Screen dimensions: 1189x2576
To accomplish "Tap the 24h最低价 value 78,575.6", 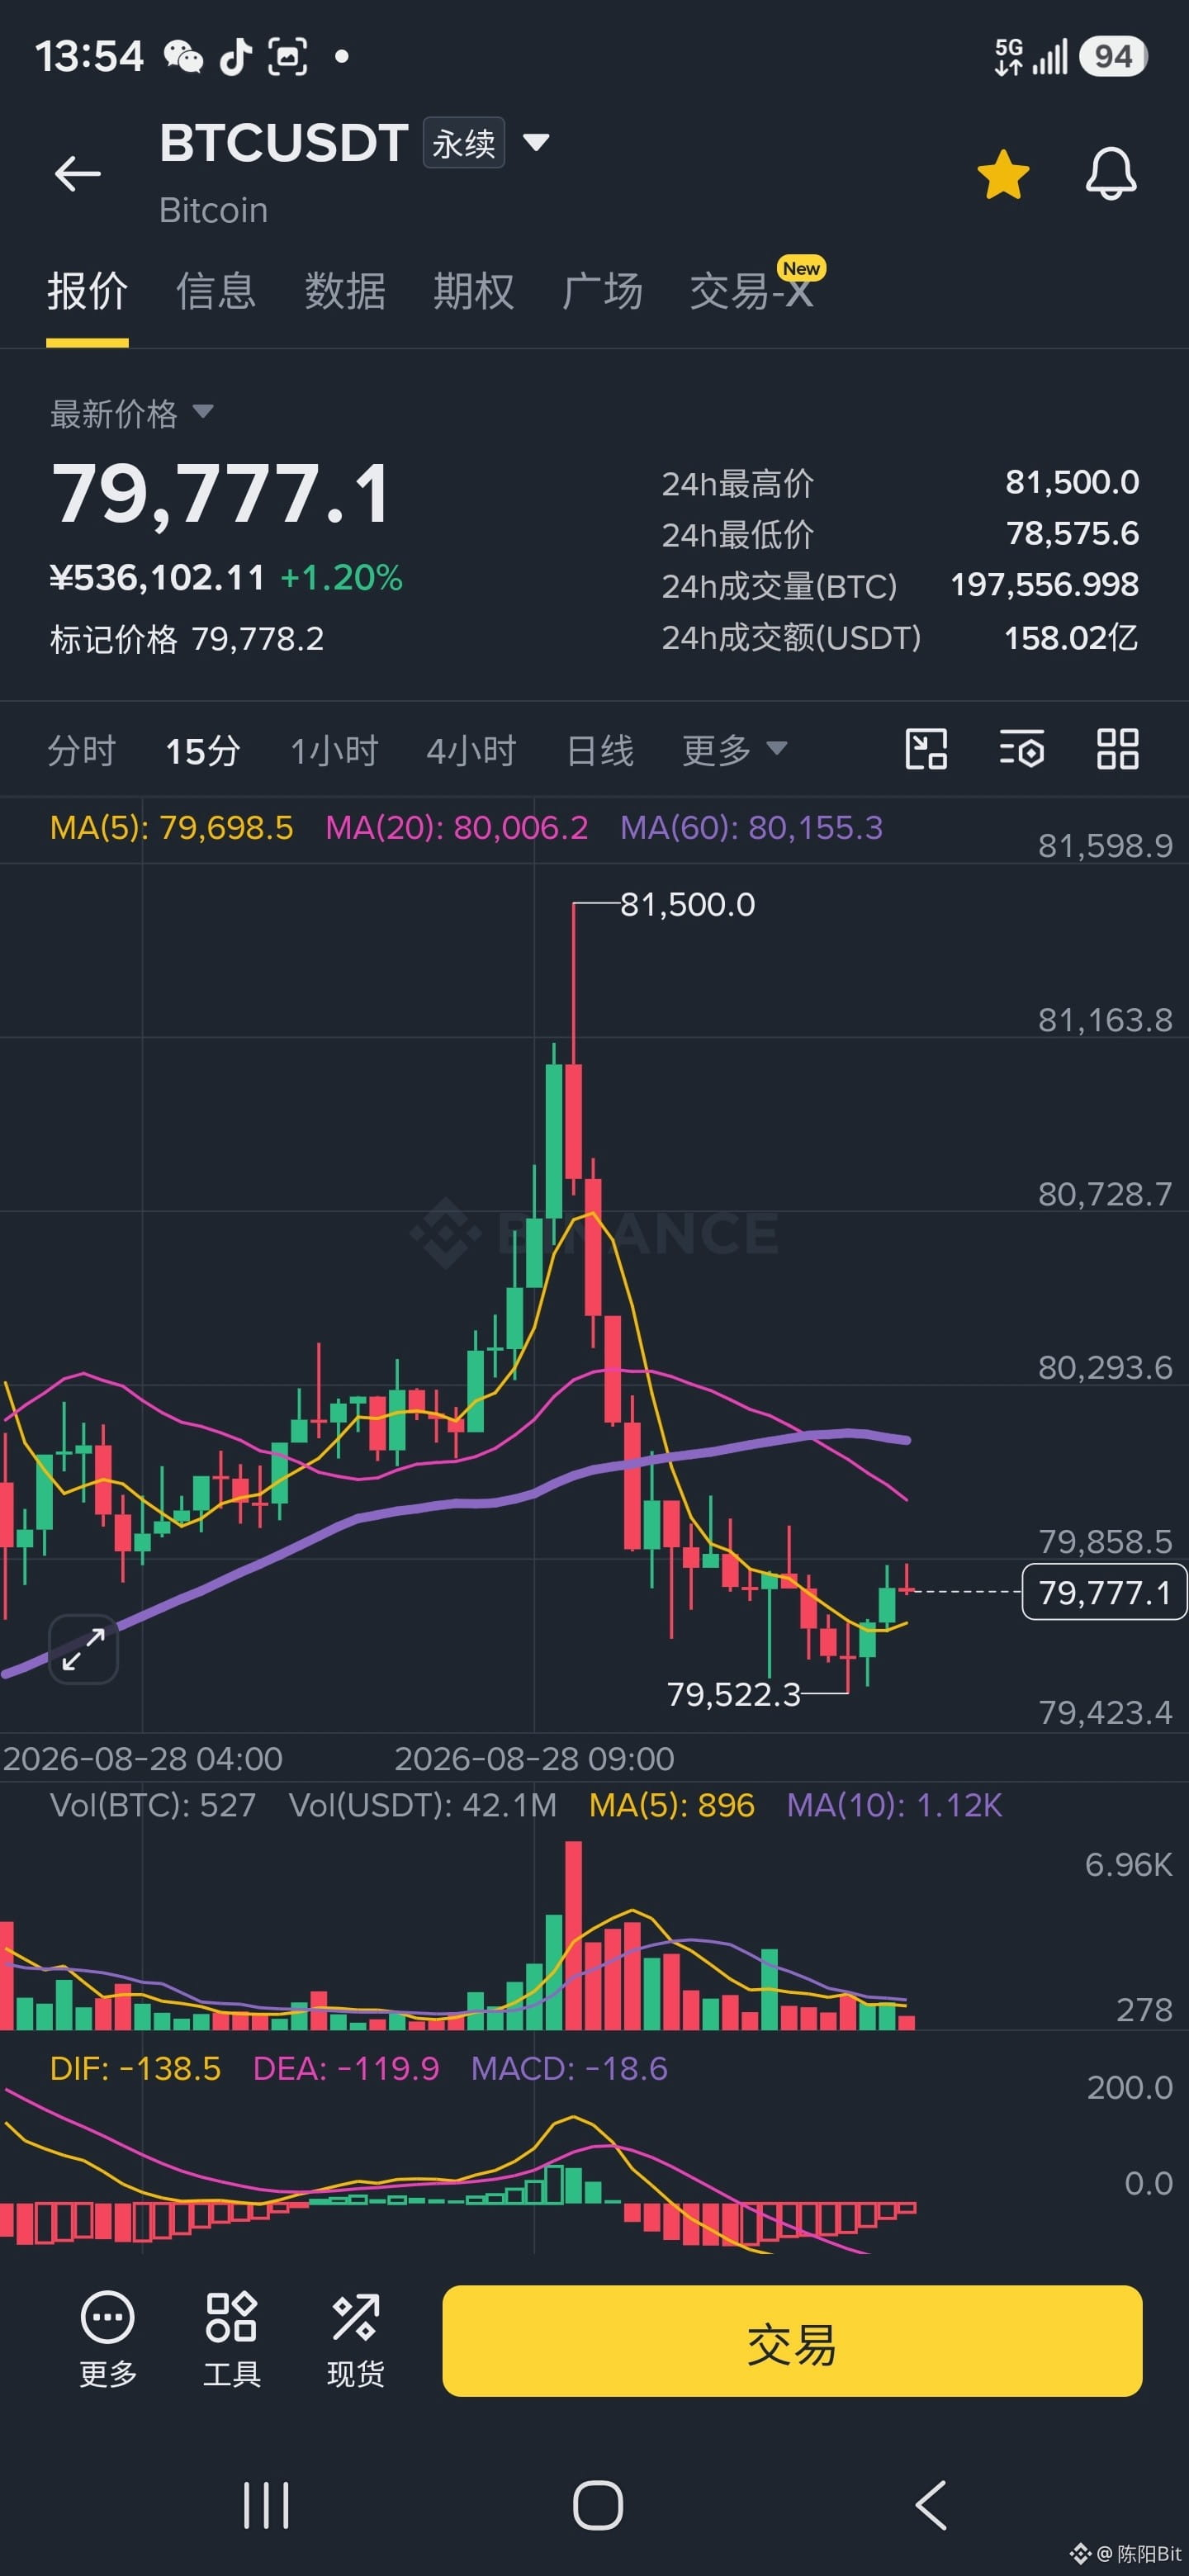I will click(1072, 533).
